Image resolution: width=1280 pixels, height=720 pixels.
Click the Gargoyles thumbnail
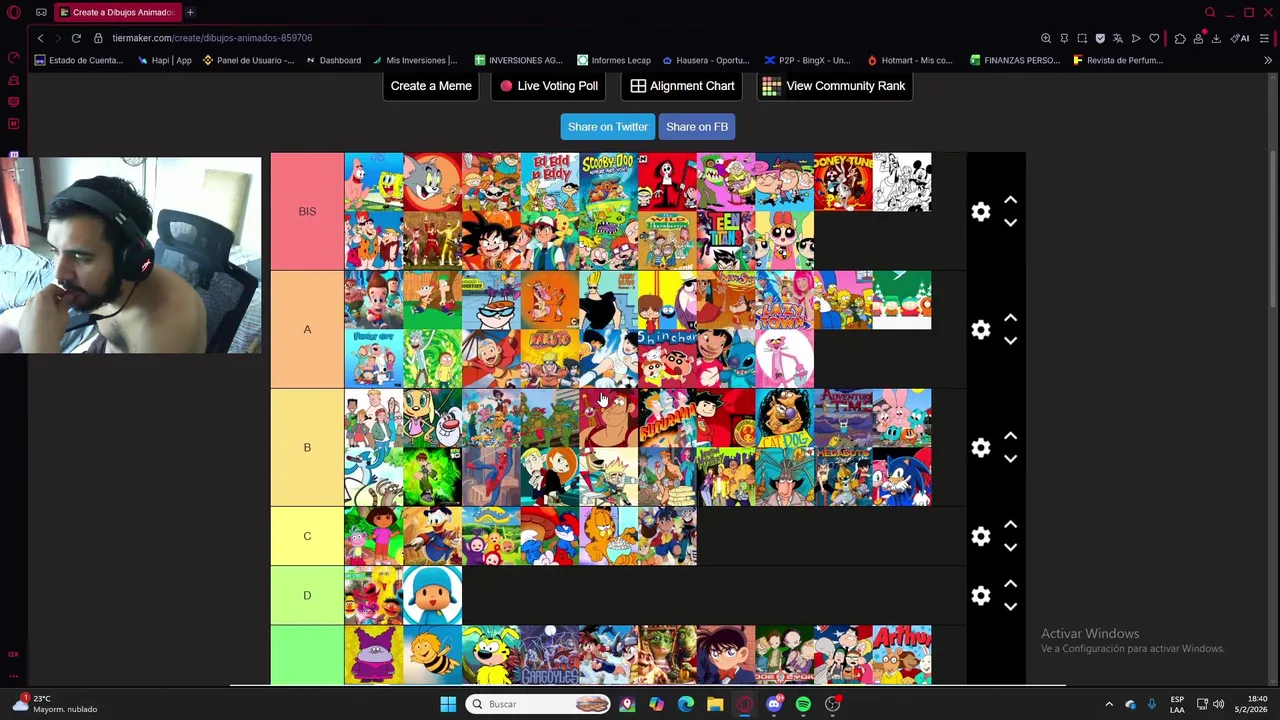point(550,655)
